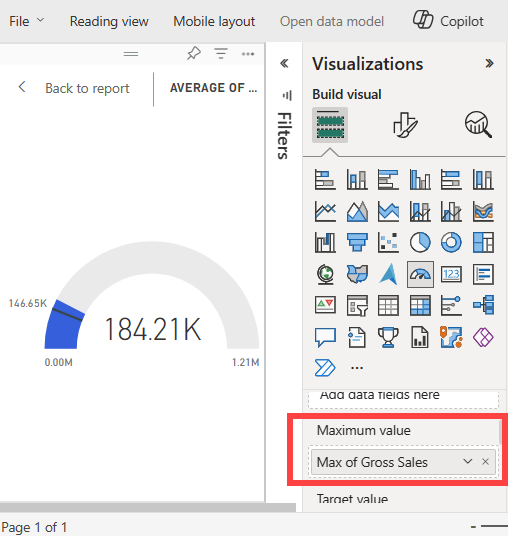This screenshot has width=508, height=536.
Task: Add the Metrics trophy visual
Action: (x=388, y=337)
